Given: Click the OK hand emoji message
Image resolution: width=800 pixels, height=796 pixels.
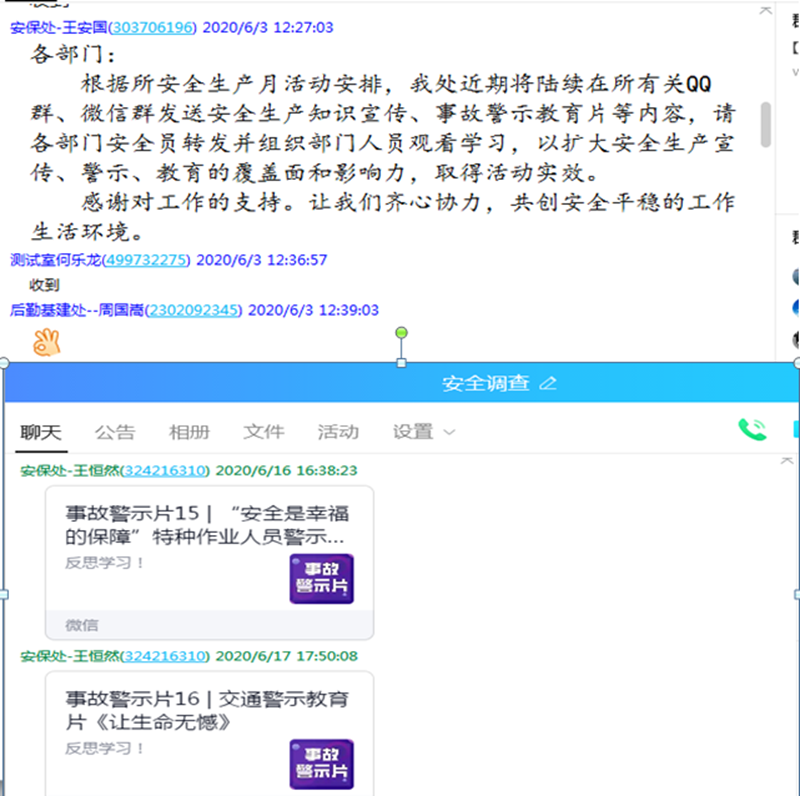Looking at the screenshot, I should [45, 342].
